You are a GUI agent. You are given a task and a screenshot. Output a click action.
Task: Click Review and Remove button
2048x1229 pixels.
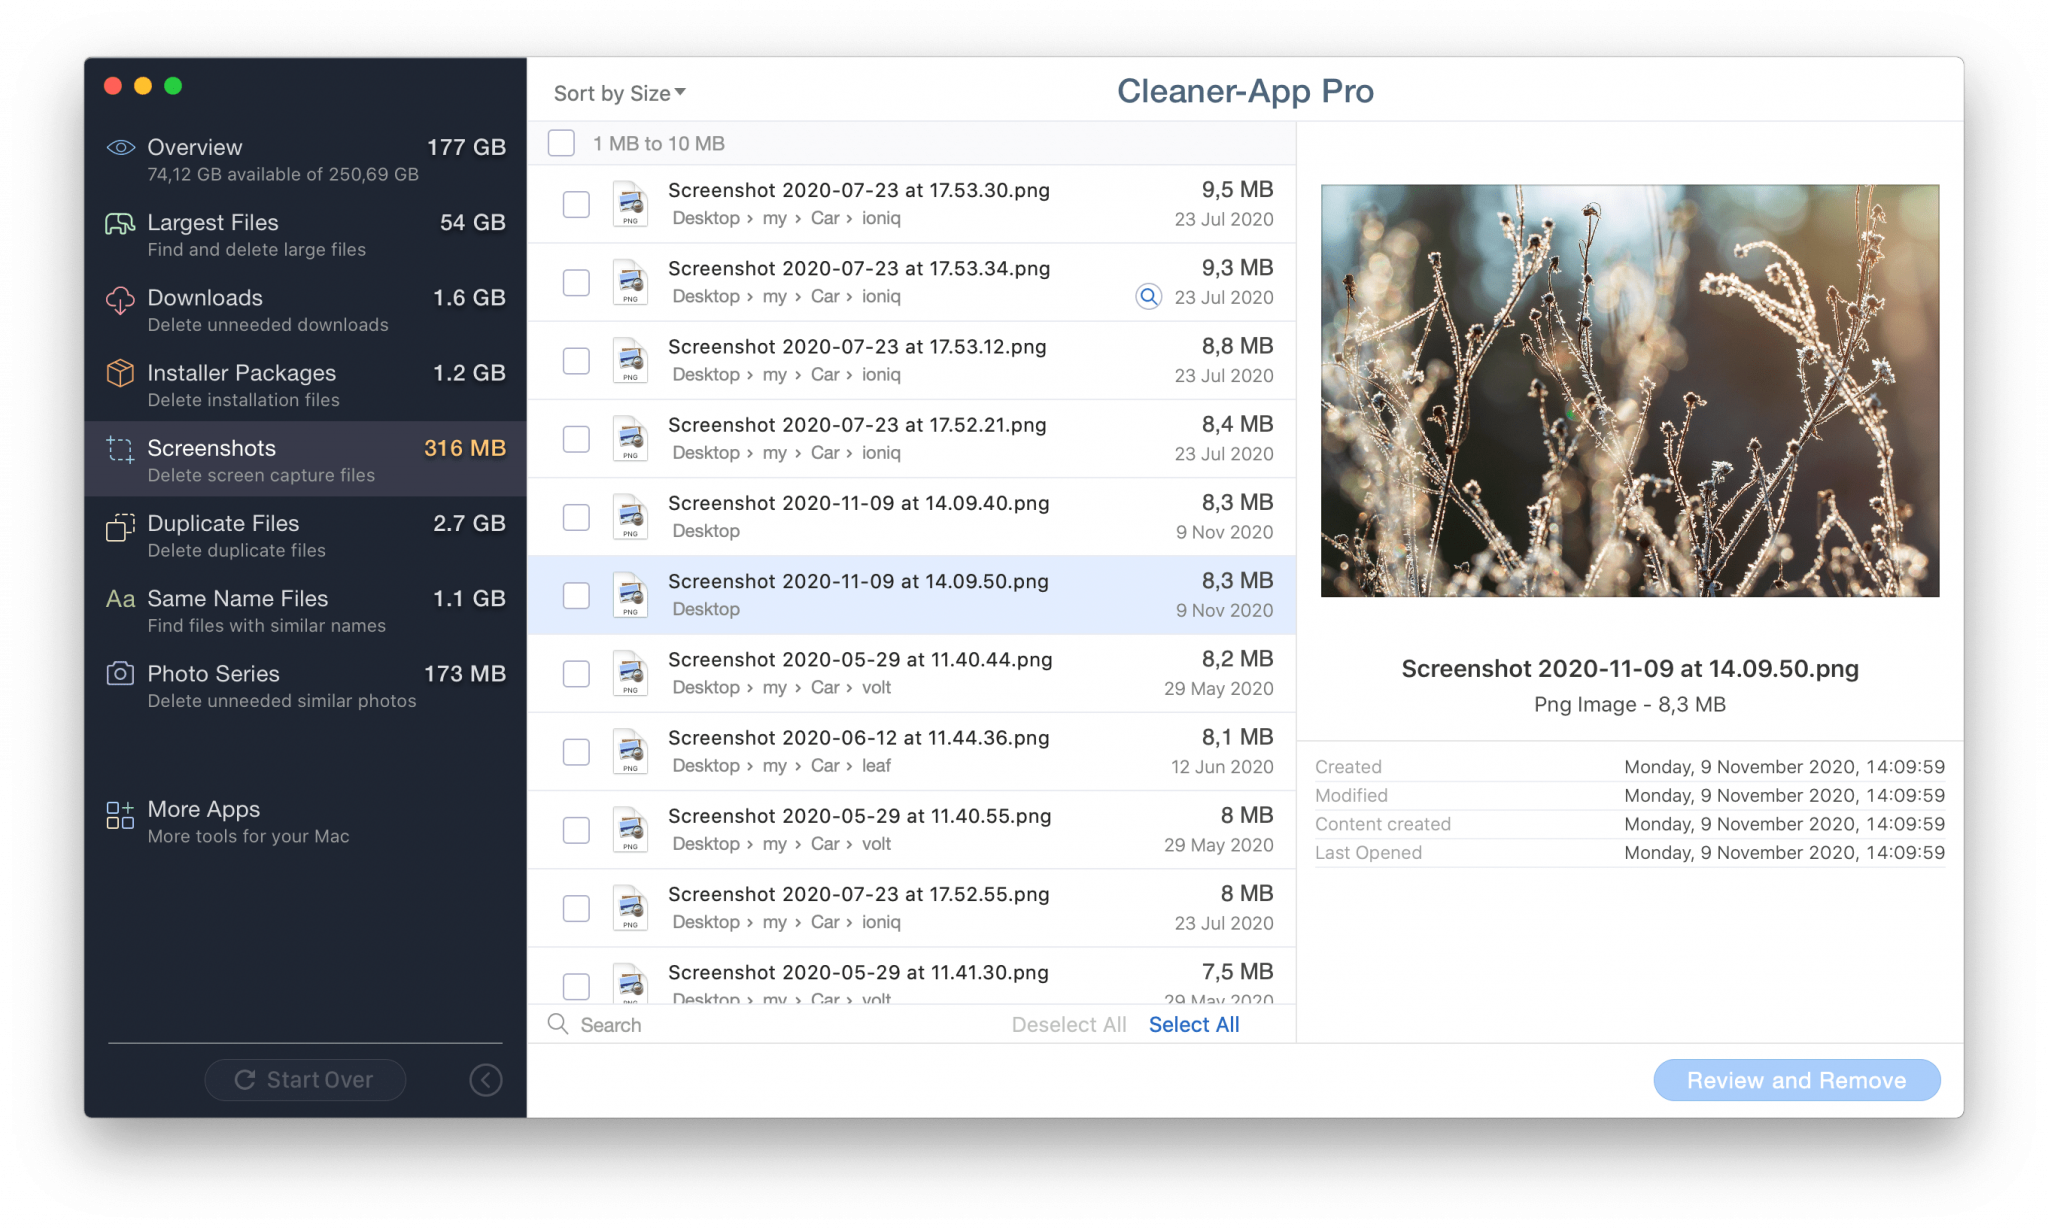pyautogui.click(x=1796, y=1080)
